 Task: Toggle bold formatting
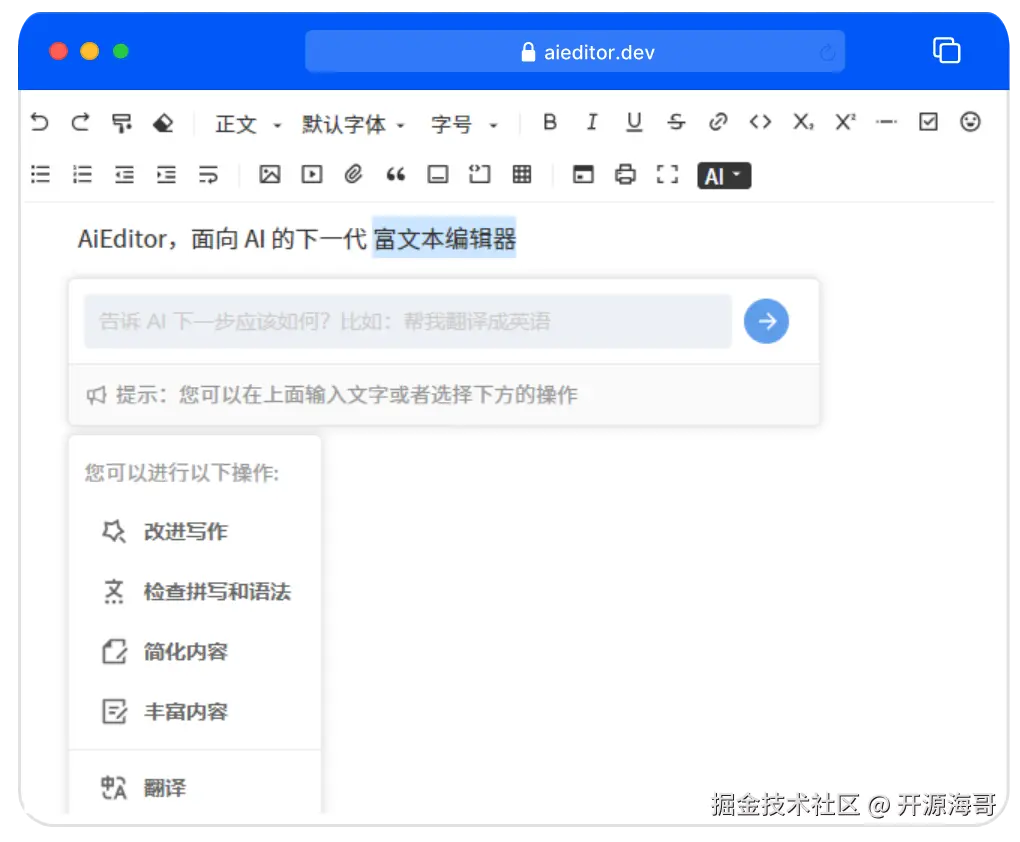click(550, 122)
